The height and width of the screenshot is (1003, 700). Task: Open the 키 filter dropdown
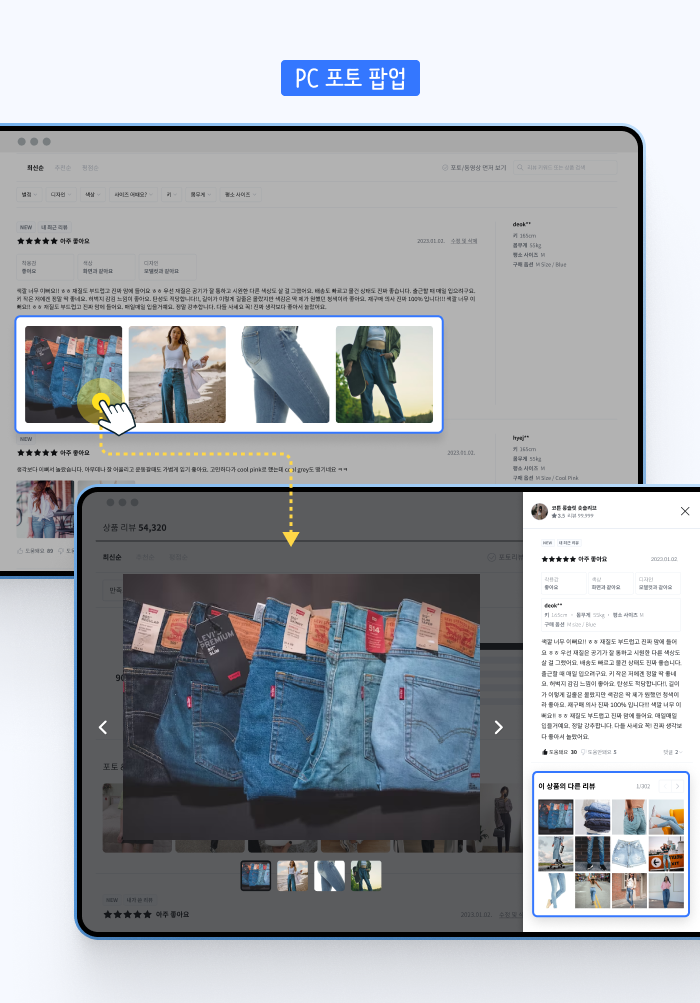(x=171, y=194)
